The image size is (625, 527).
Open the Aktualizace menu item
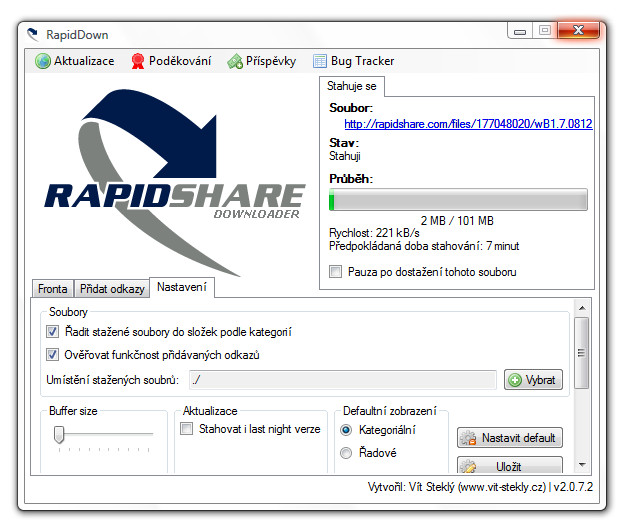pyautogui.click(x=75, y=61)
